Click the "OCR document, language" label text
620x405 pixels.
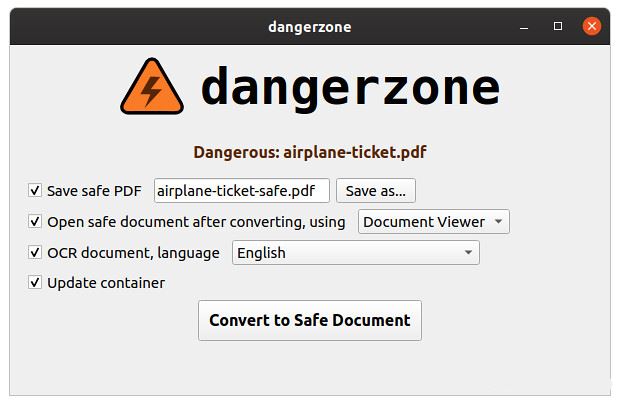[133, 253]
